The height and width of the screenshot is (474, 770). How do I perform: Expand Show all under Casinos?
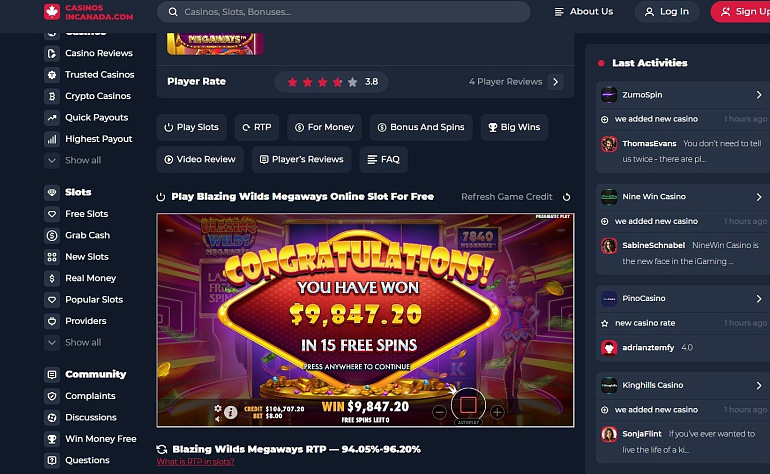(x=73, y=160)
